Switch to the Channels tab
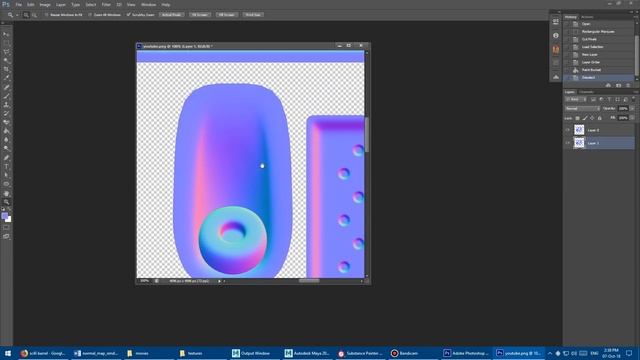 [x=587, y=92]
